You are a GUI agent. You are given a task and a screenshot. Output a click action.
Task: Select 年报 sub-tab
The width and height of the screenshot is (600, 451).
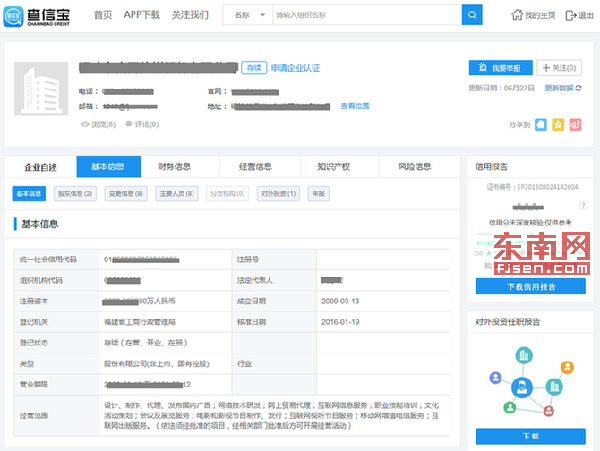click(318, 194)
